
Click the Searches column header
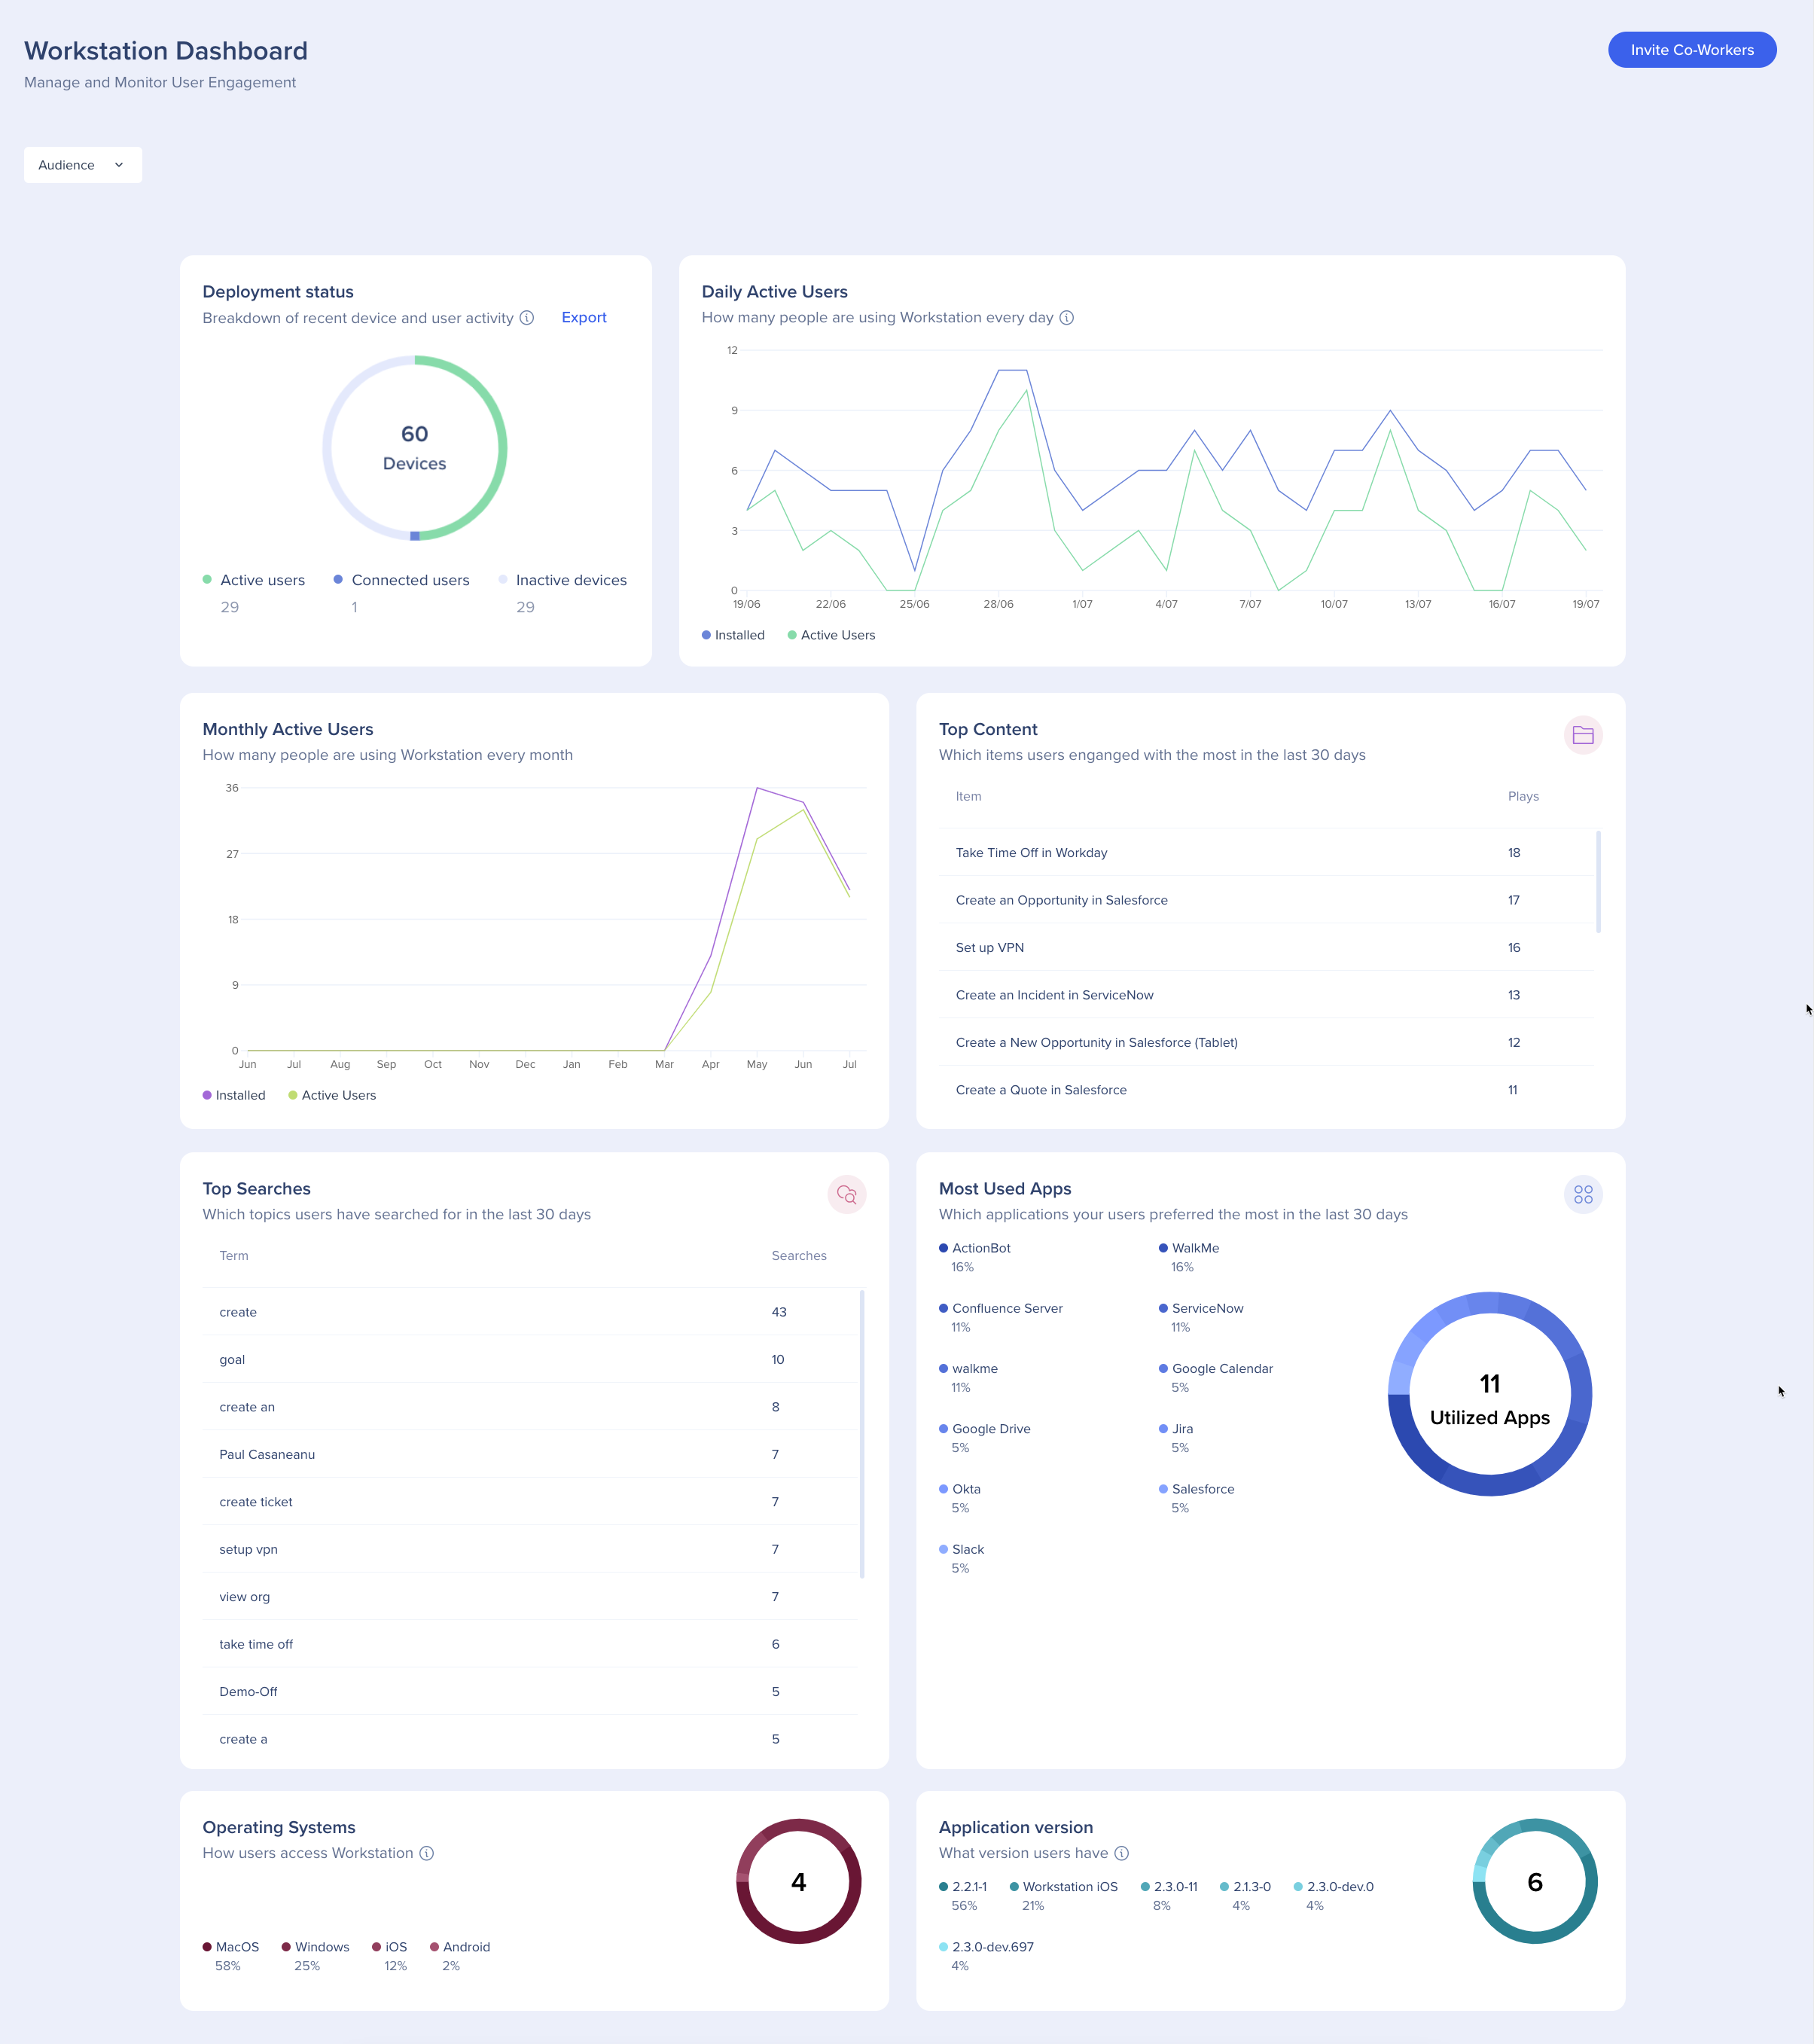(798, 1255)
